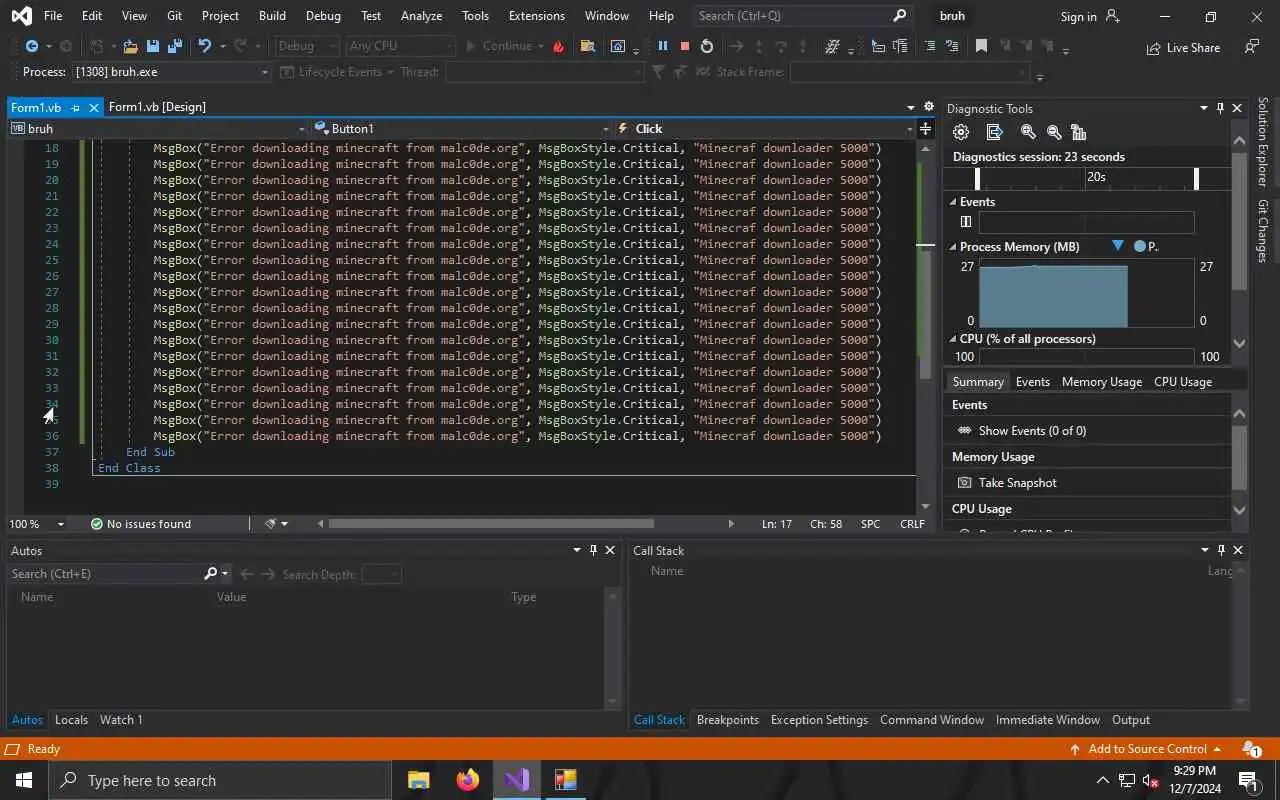1280x800 pixels.
Task: Click the Select Tools icon in Diagnostic Tools
Action: 994,132
